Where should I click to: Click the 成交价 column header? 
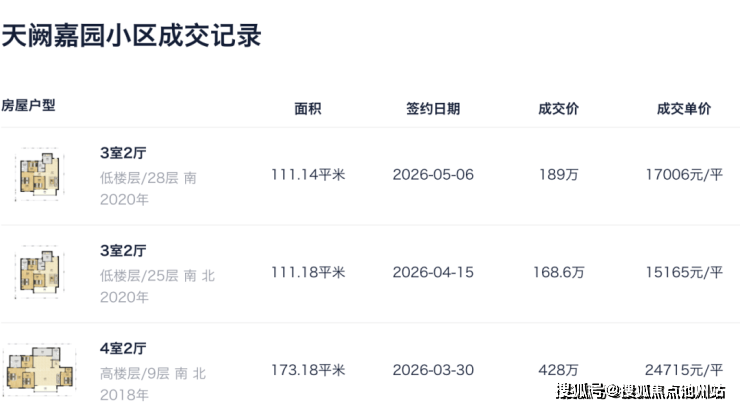(x=558, y=109)
